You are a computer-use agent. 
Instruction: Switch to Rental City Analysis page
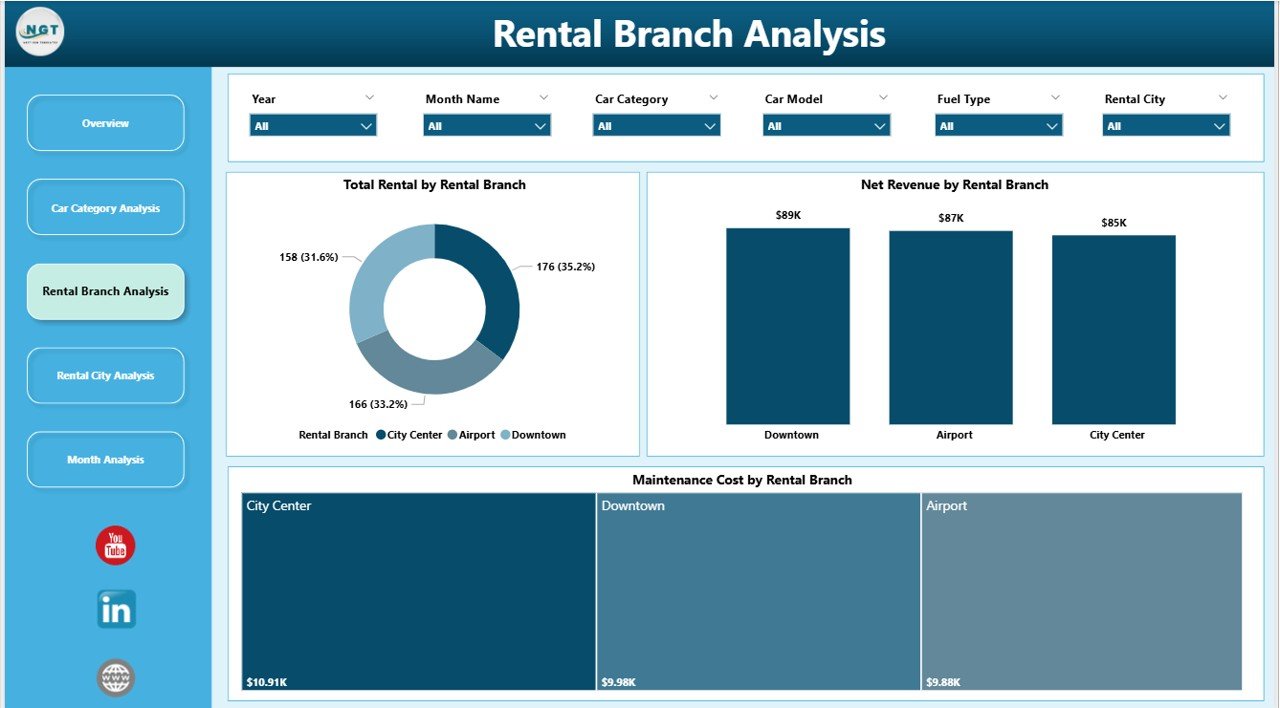[x=105, y=375]
